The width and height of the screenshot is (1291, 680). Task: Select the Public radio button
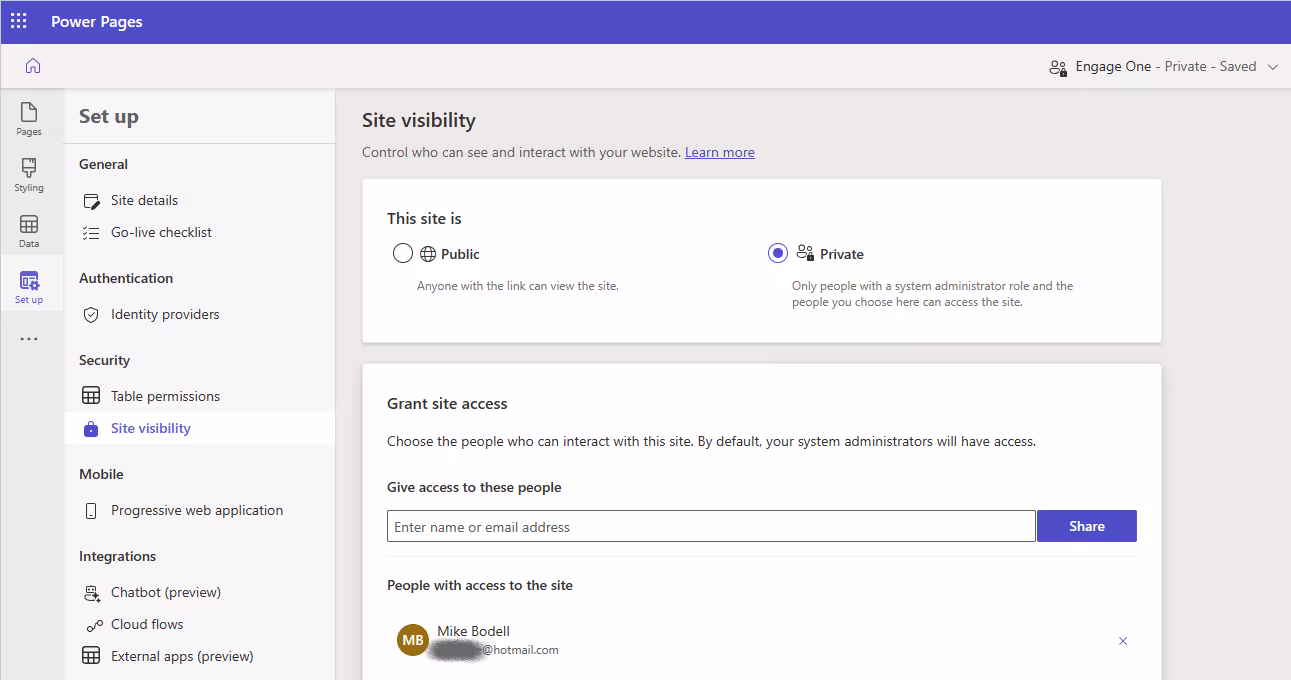coord(403,254)
